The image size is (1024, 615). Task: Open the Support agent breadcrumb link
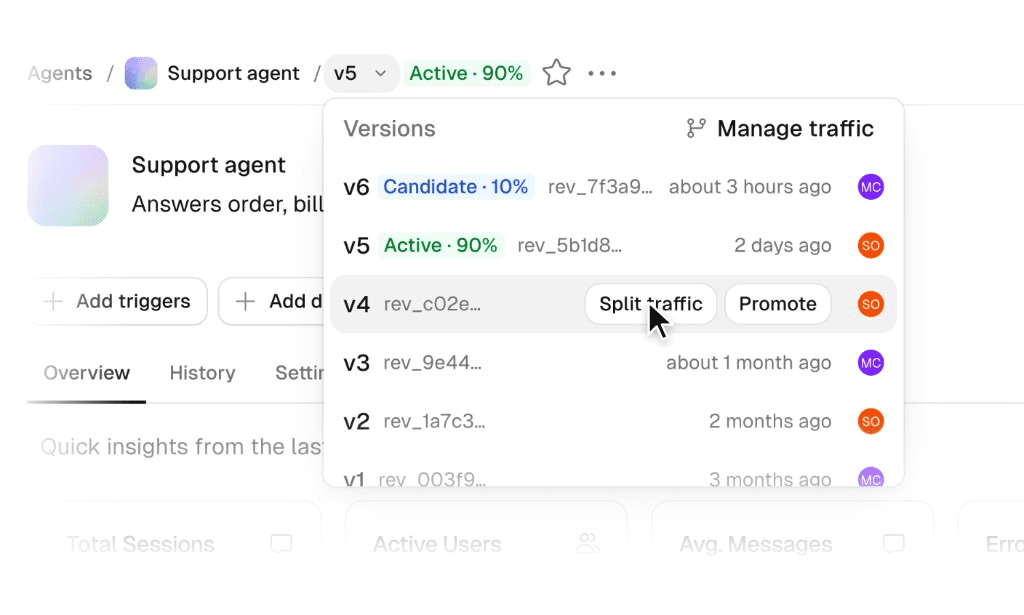pos(233,73)
